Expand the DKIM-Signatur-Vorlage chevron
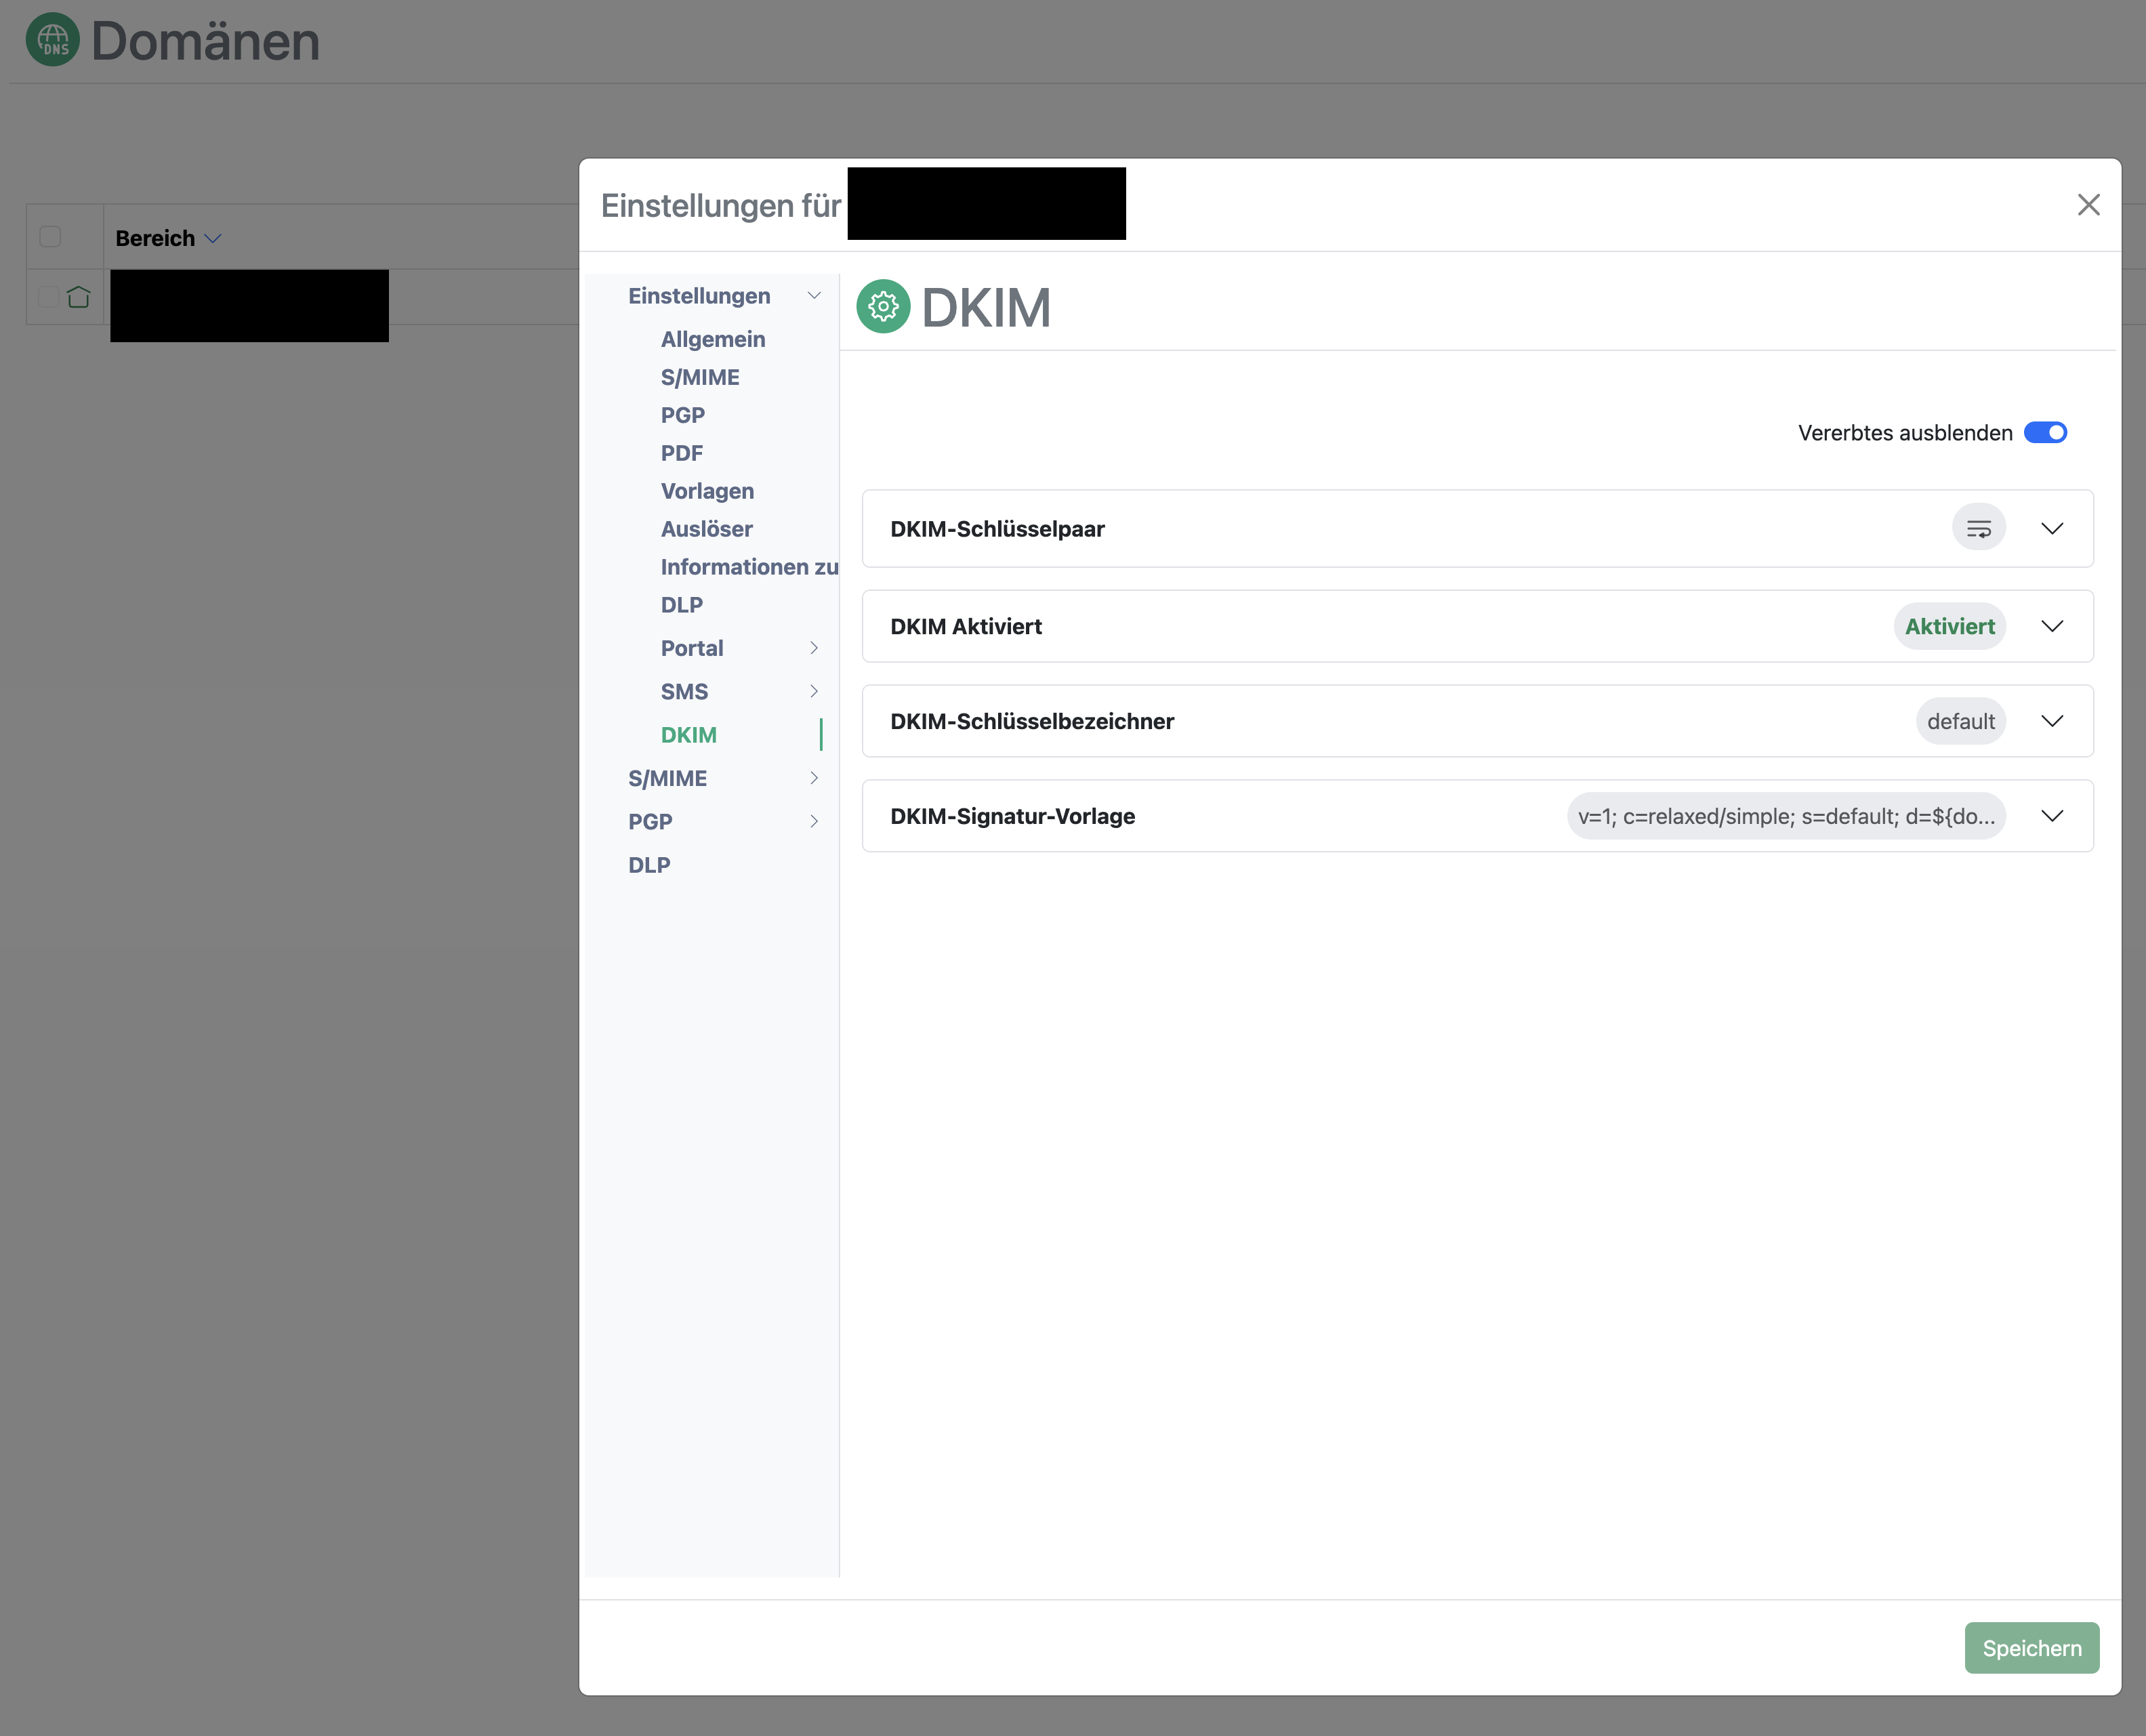 click(x=2052, y=816)
